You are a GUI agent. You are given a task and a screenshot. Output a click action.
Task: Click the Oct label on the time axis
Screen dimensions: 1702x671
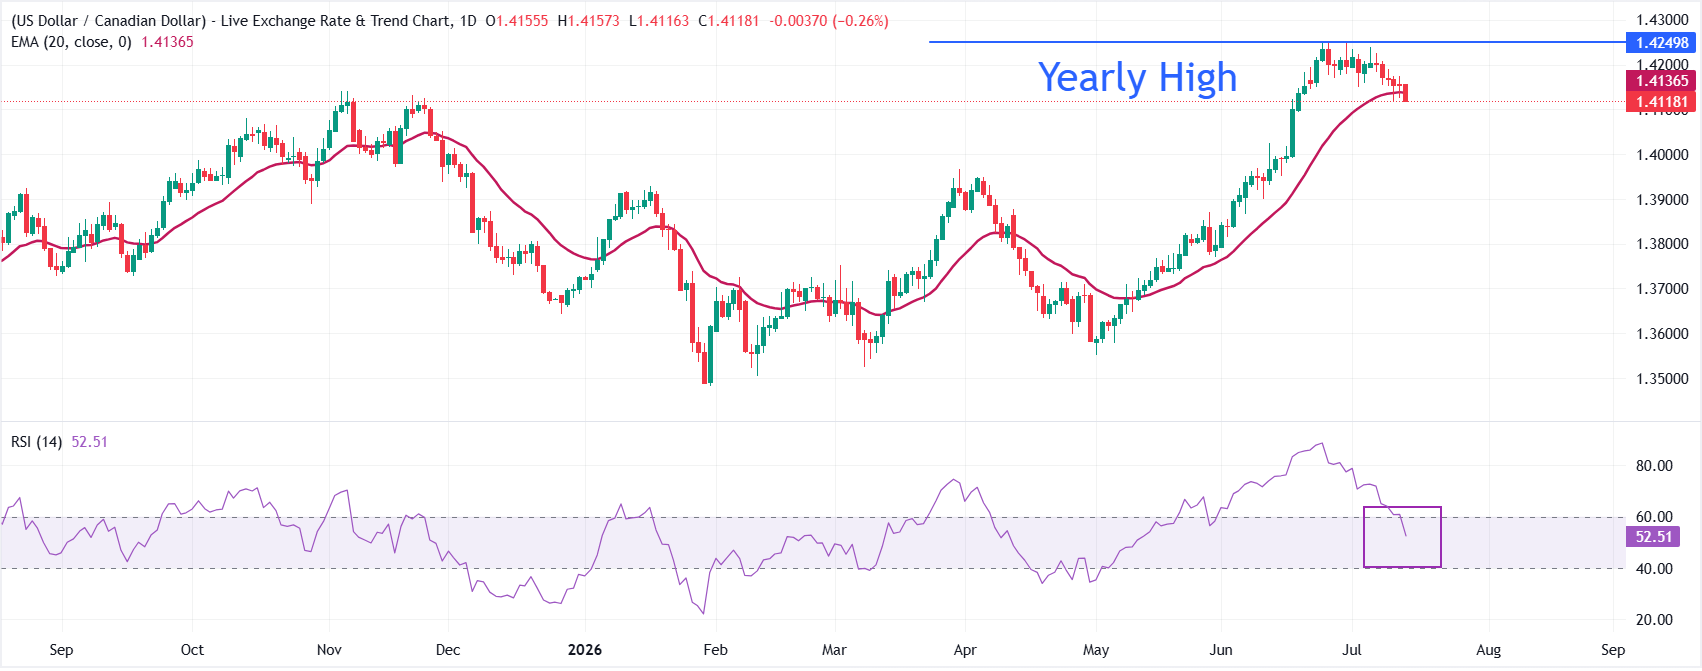192,650
